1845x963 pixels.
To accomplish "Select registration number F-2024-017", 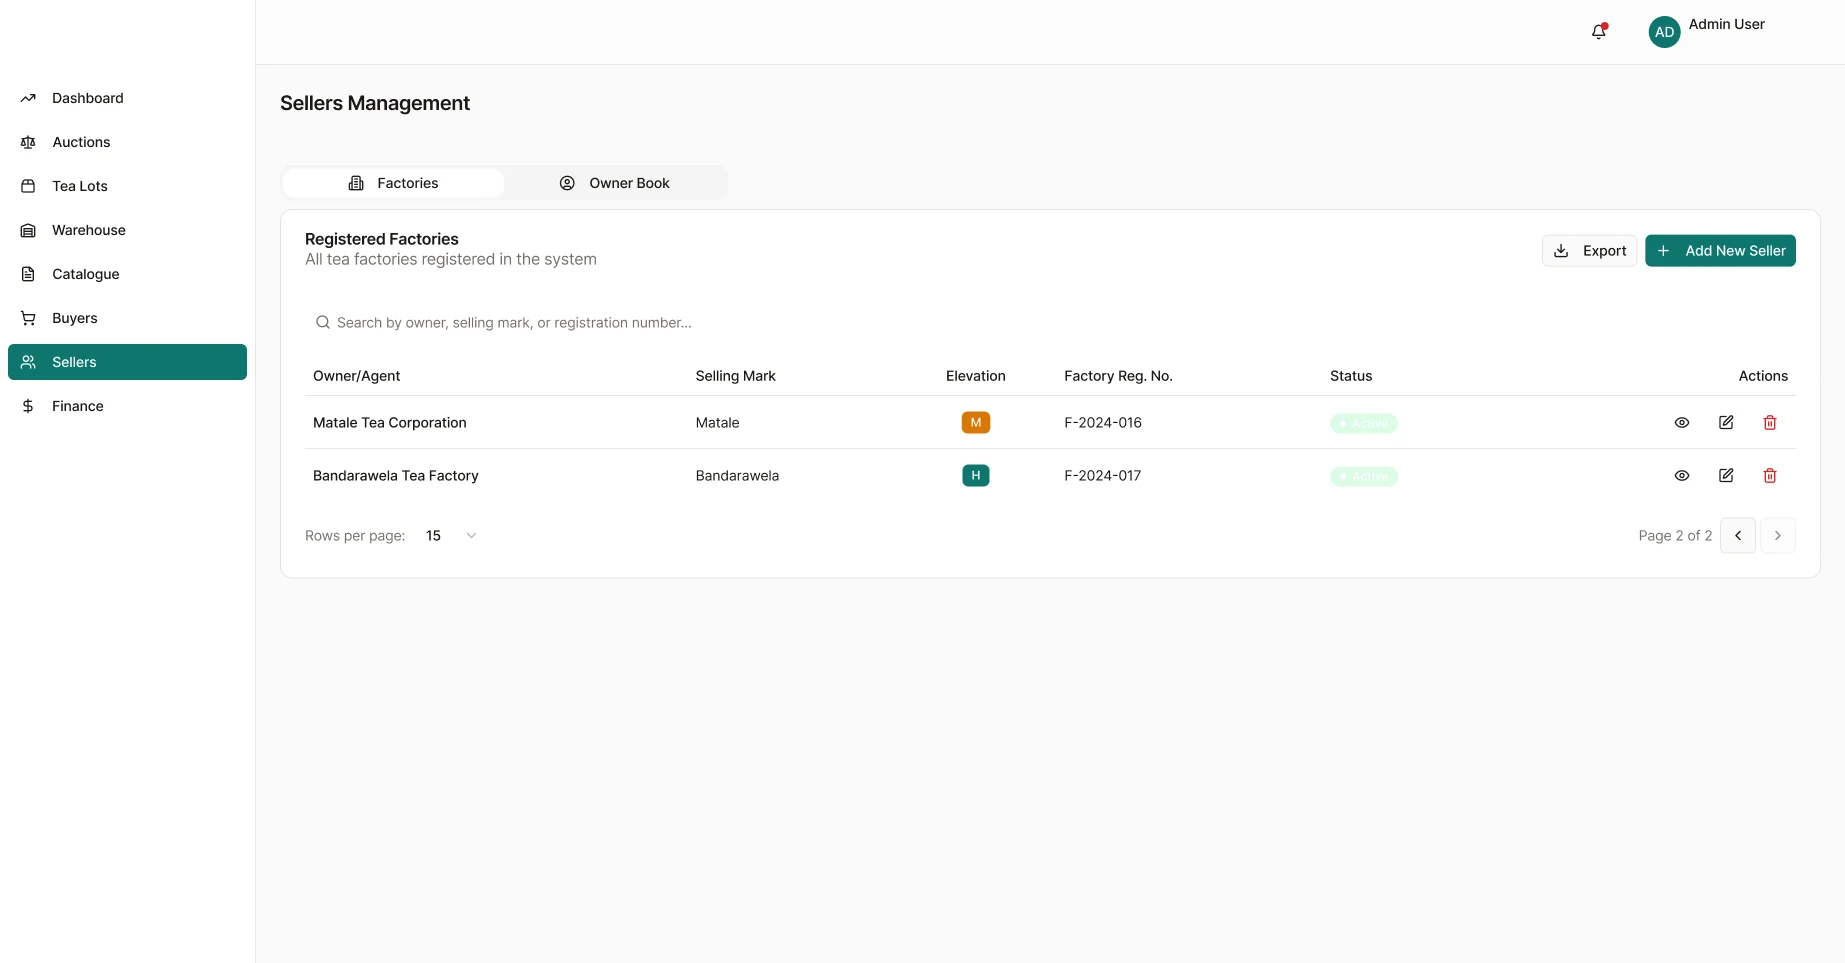I will (1102, 476).
